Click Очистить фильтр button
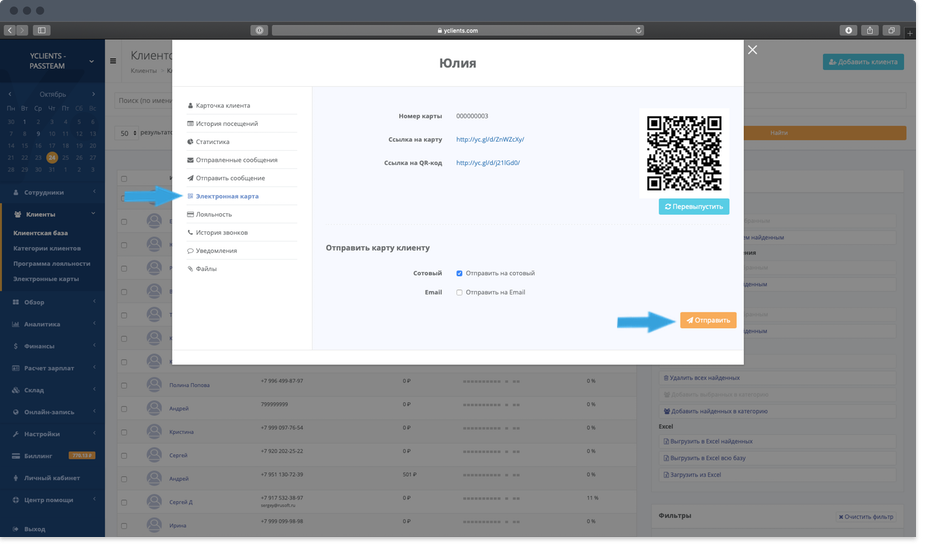This screenshot has height=544, width=925. click(866, 517)
